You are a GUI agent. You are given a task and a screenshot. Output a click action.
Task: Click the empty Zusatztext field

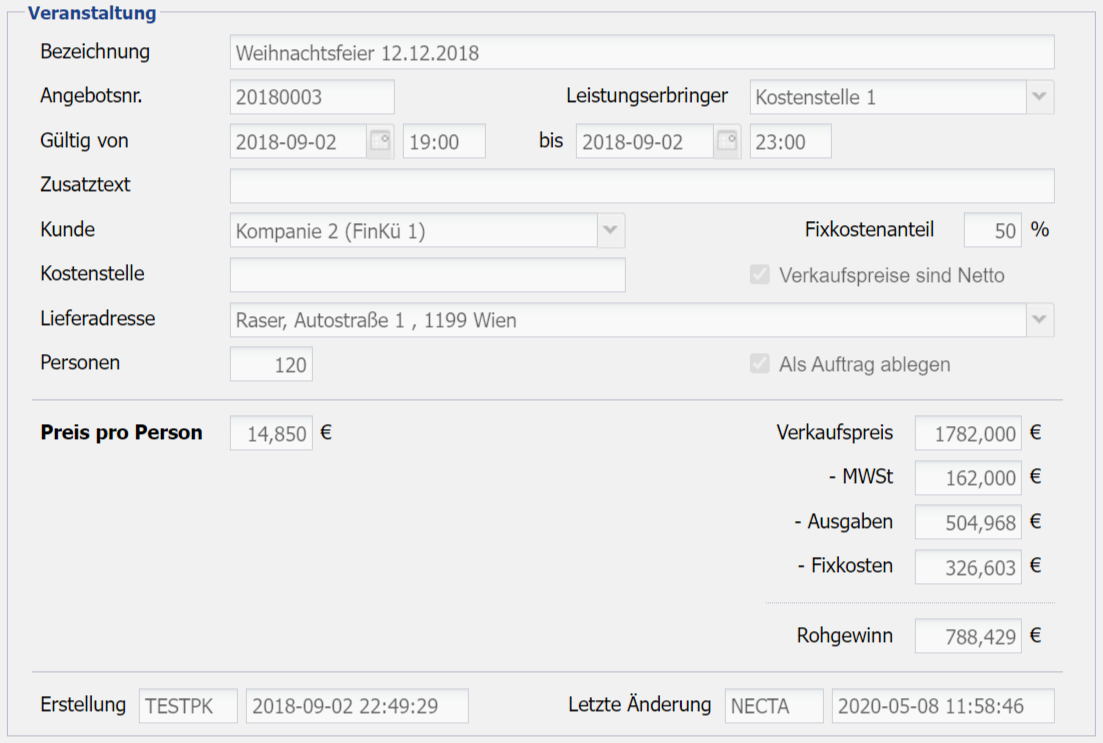(641, 186)
